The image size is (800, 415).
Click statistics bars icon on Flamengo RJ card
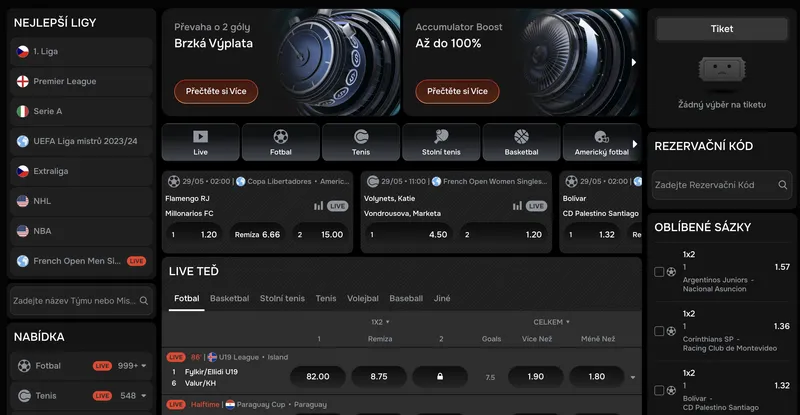point(319,206)
